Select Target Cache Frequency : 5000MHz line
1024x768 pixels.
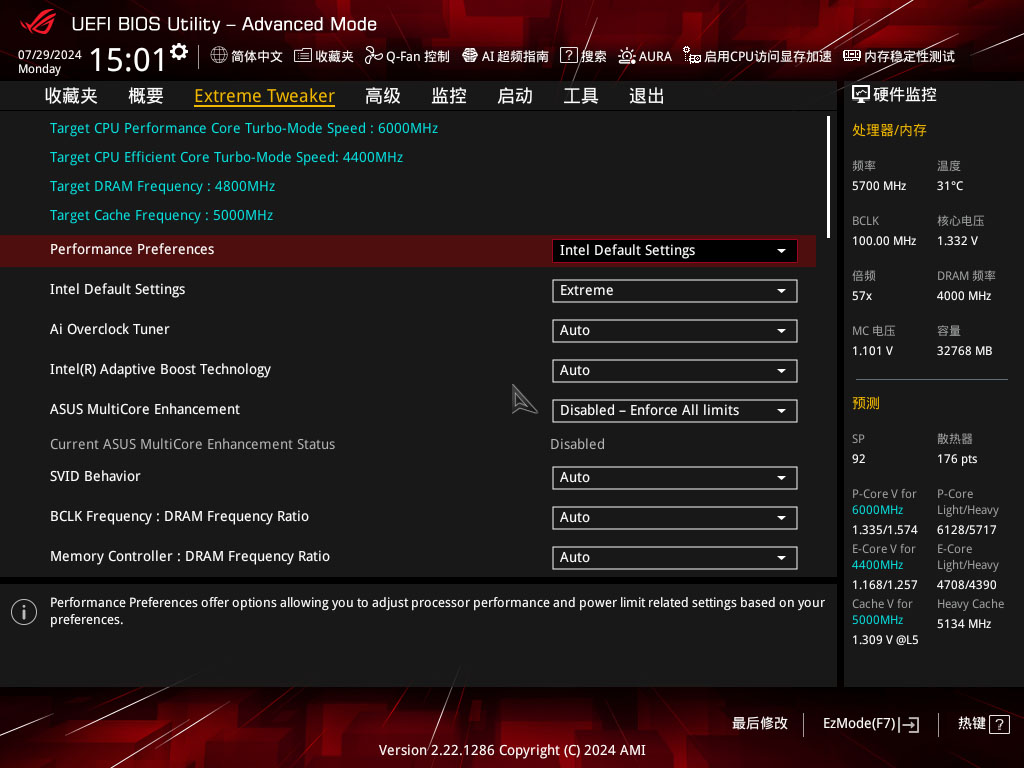(161, 216)
